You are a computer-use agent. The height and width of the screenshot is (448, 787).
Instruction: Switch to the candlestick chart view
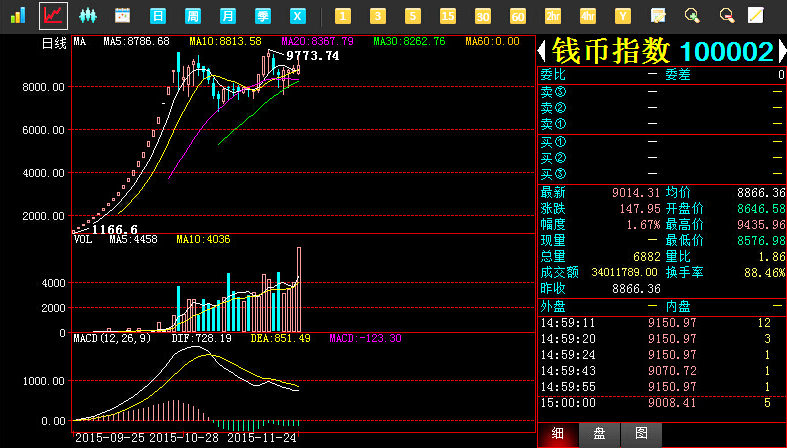tap(87, 16)
